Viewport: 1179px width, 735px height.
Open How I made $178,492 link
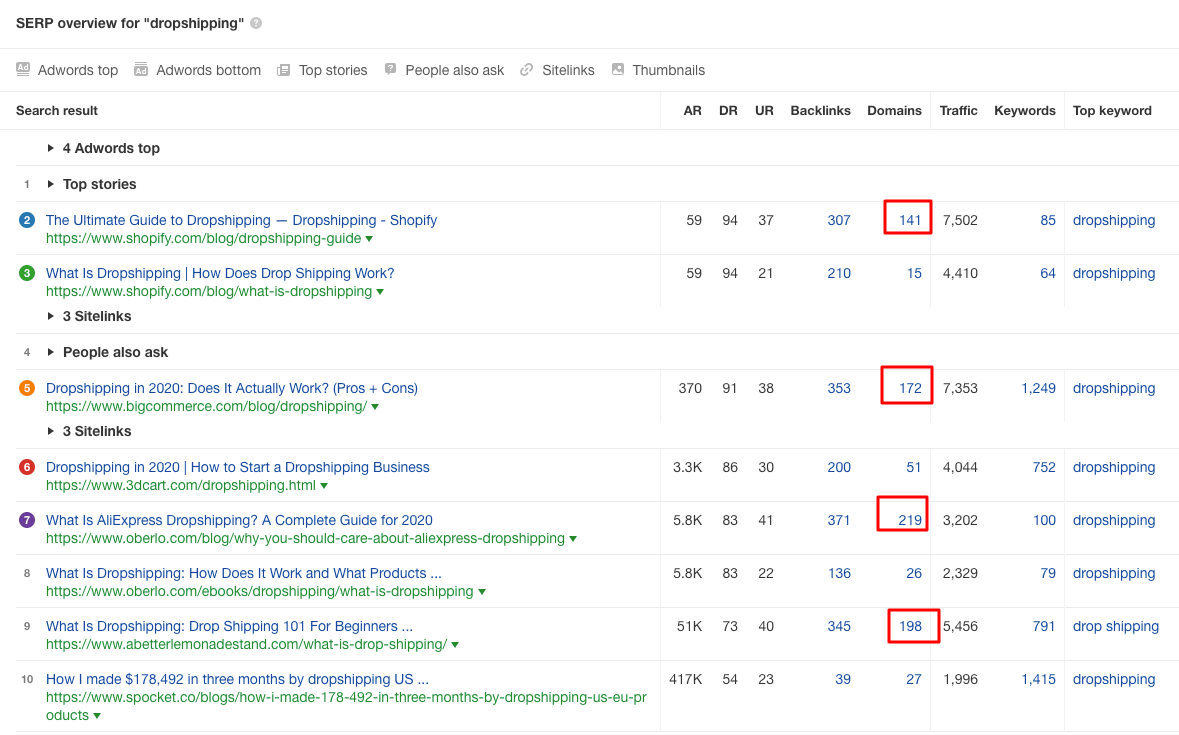(x=237, y=679)
